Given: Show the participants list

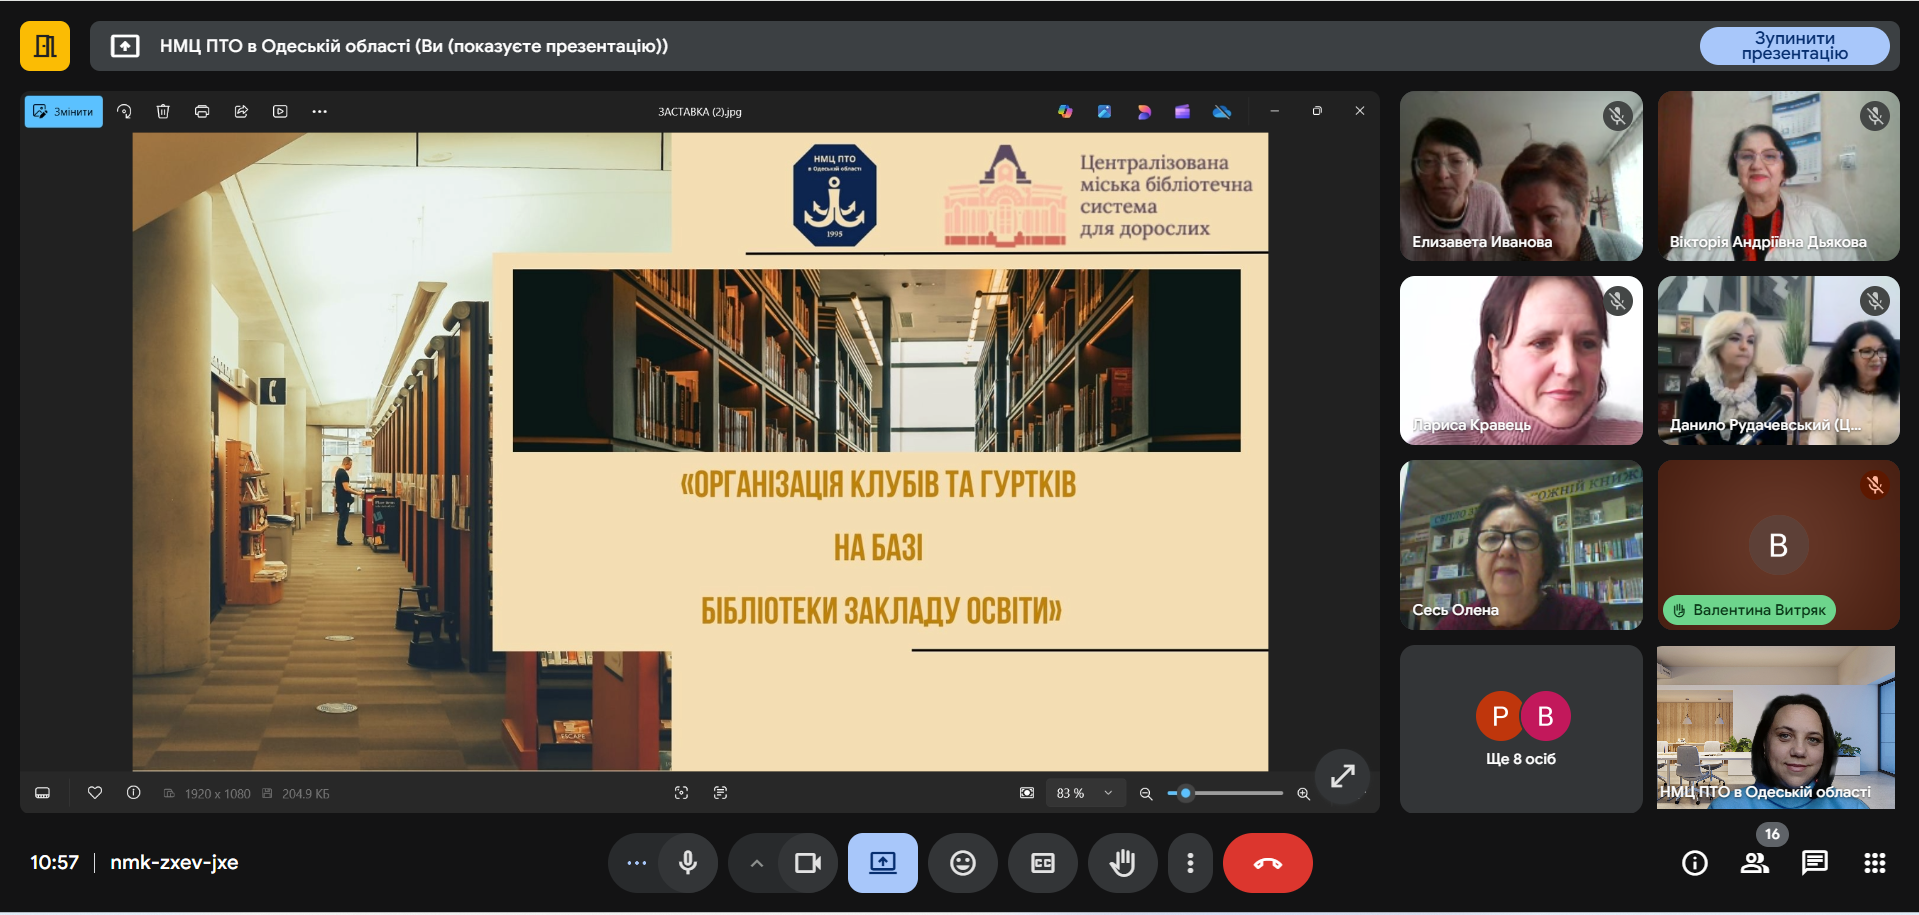Looking at the screenshot, I should pyautogui.click(x=1754, y=863).
